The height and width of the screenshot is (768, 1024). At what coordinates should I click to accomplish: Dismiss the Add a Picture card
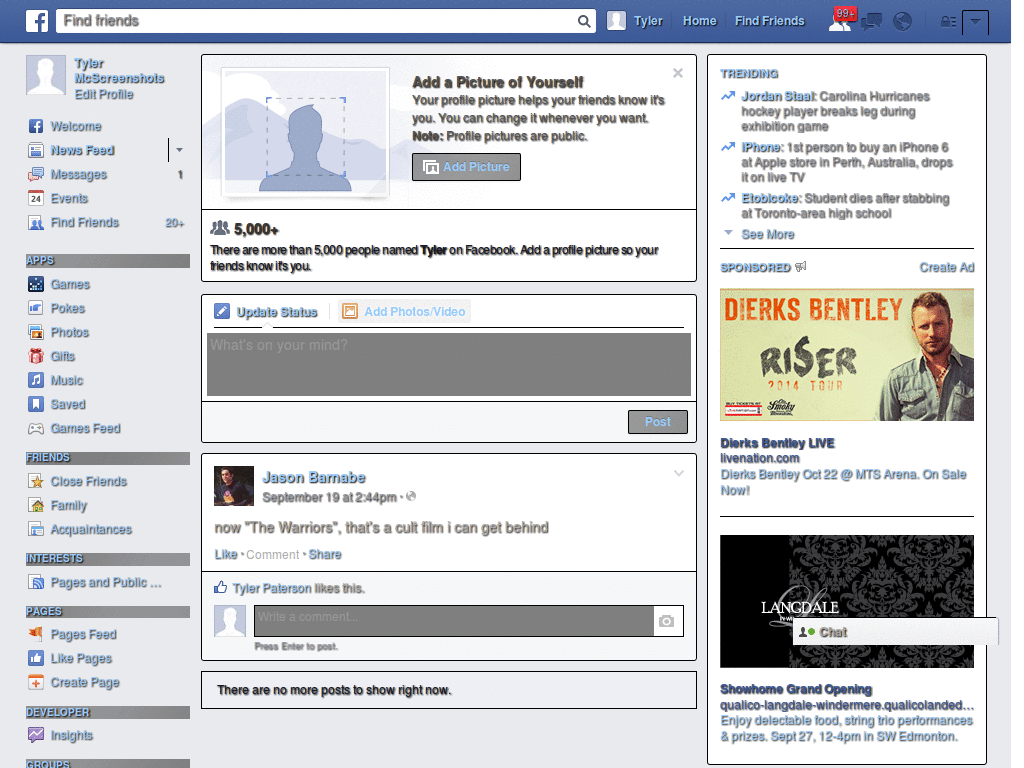coord(678,73)
